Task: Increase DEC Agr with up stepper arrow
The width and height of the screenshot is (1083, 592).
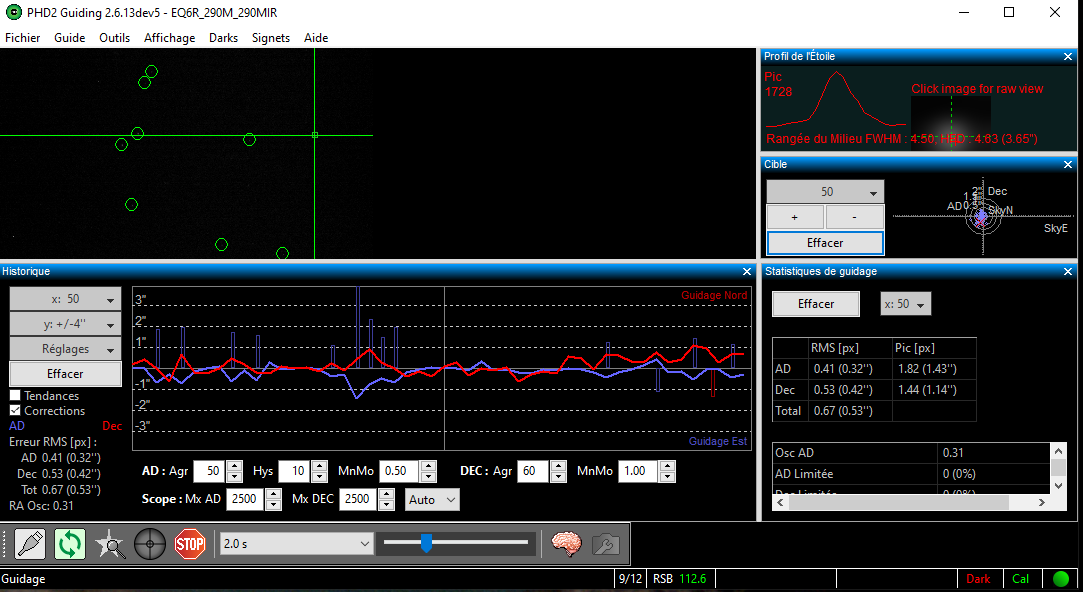Action: [558, 466]
